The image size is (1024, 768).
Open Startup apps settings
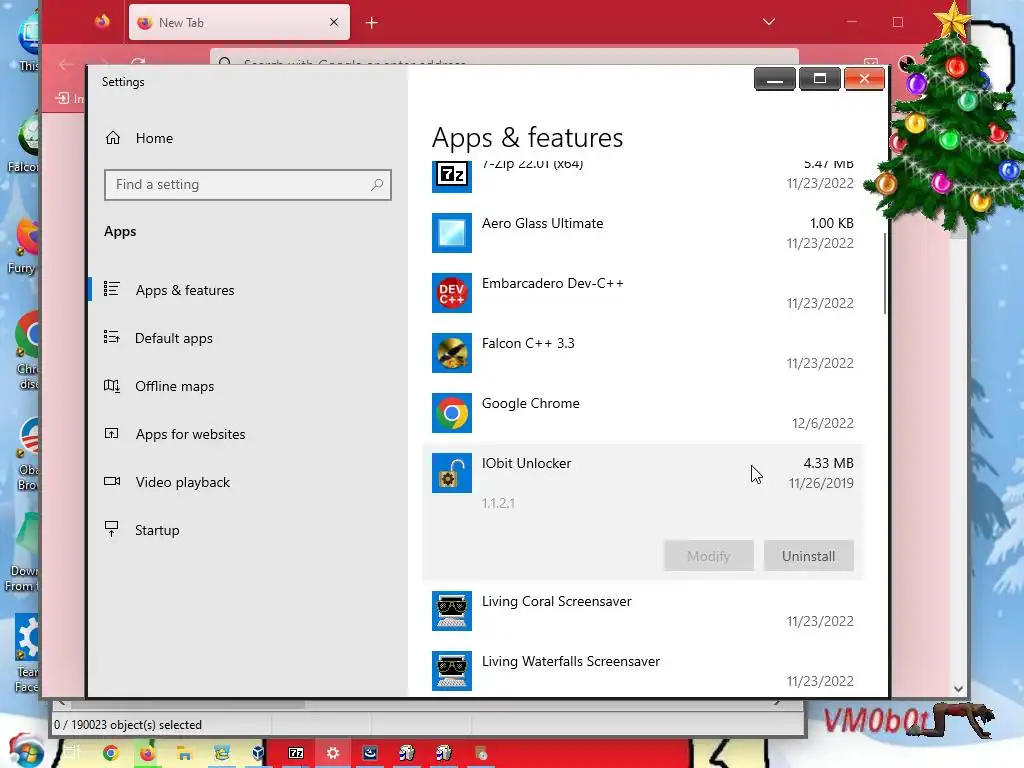click(x=157, y=530)
